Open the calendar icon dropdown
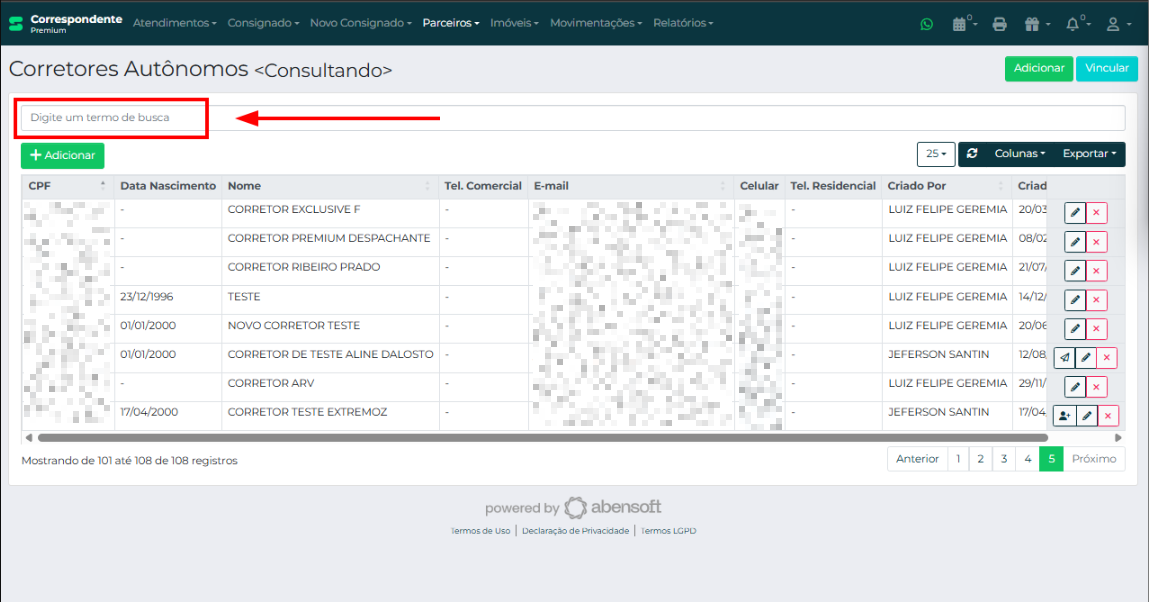Screen dimensions: 1149x602 point(964,23)
